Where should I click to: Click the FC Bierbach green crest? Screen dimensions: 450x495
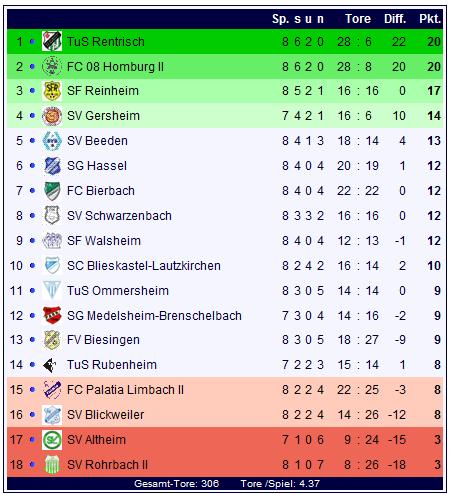coord(52,191)
